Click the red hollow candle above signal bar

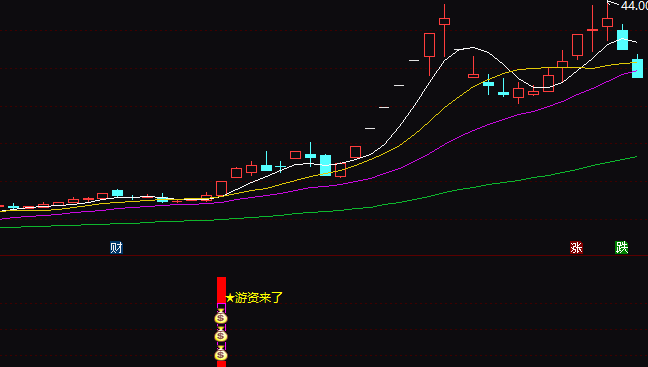coord(222,188)
